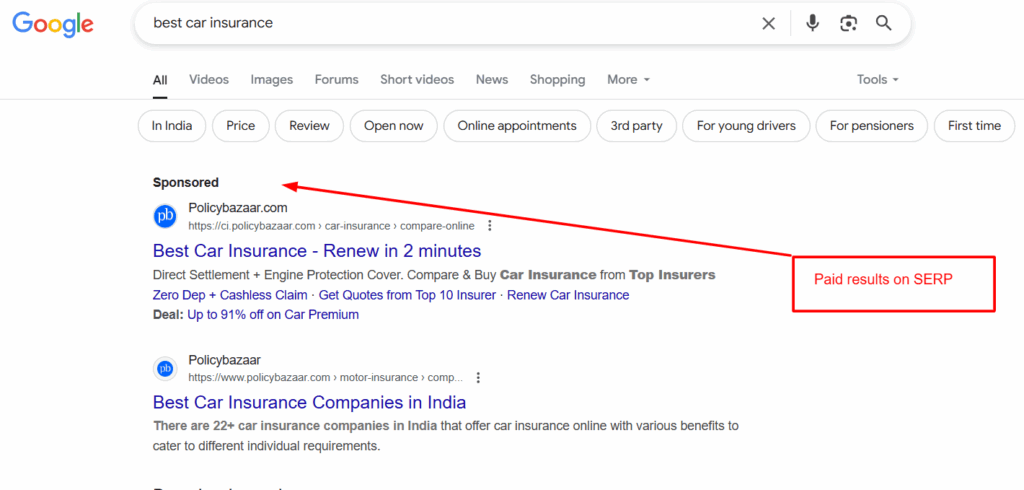1024x490 pixels.
Task: Select the For pensioners chip
Action: coord(872,126)
